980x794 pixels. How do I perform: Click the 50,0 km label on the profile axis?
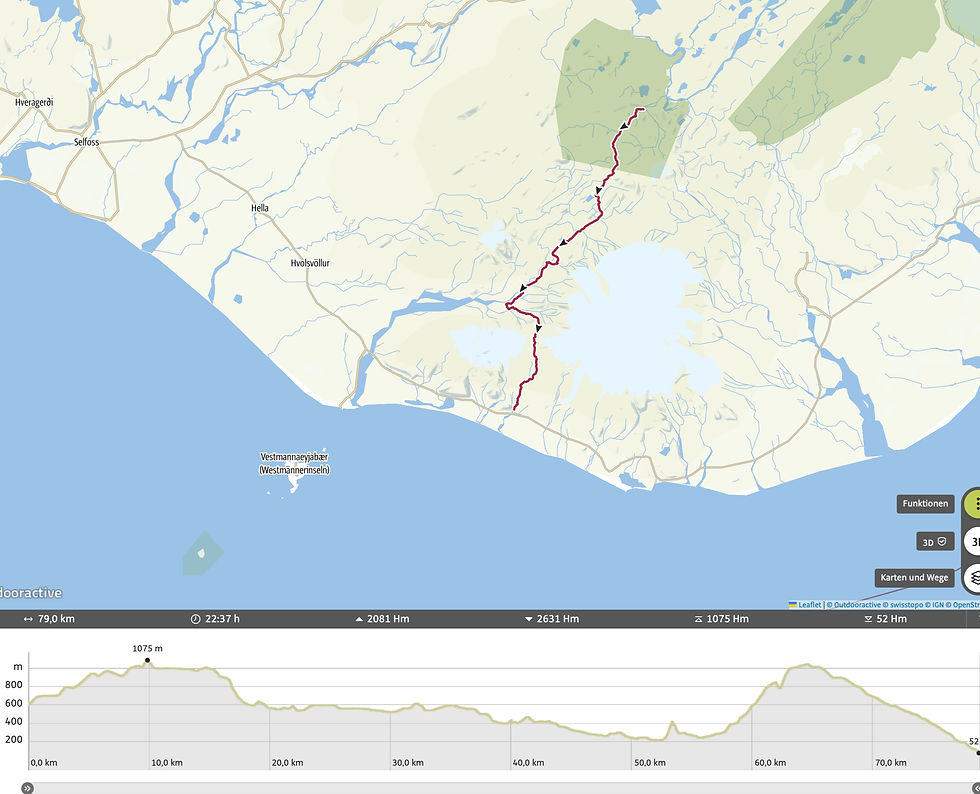pyautogui.click(x=650, y=763)
